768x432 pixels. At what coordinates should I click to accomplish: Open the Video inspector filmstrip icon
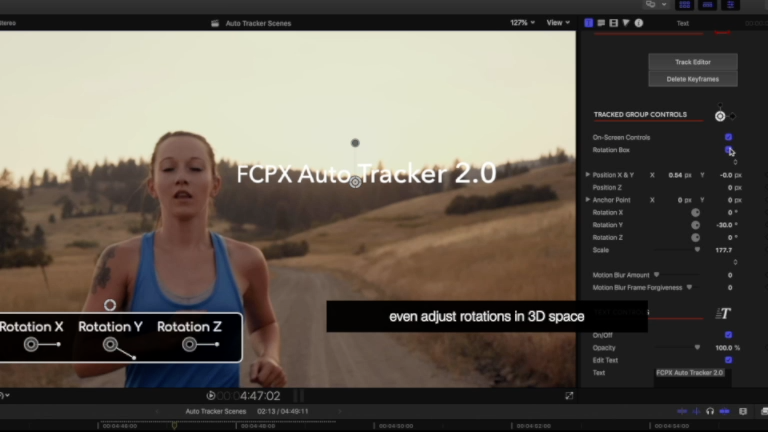(613, 23)
